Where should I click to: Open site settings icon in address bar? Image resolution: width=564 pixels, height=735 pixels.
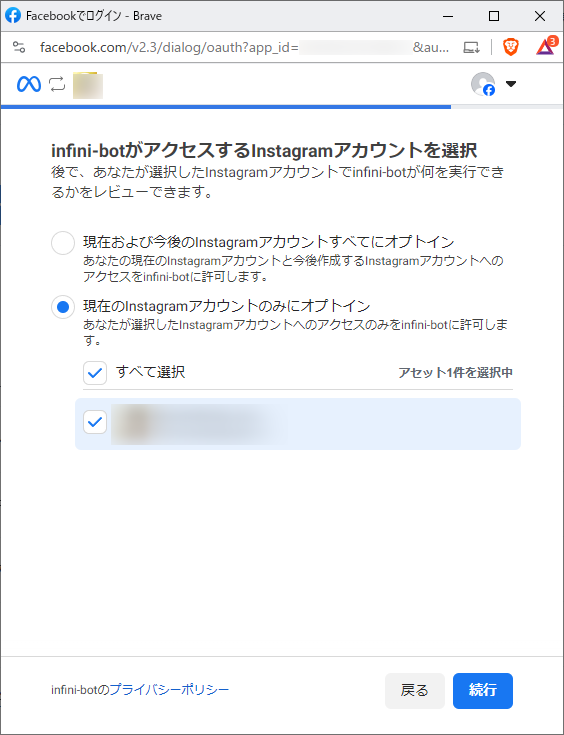pos(19,47)
